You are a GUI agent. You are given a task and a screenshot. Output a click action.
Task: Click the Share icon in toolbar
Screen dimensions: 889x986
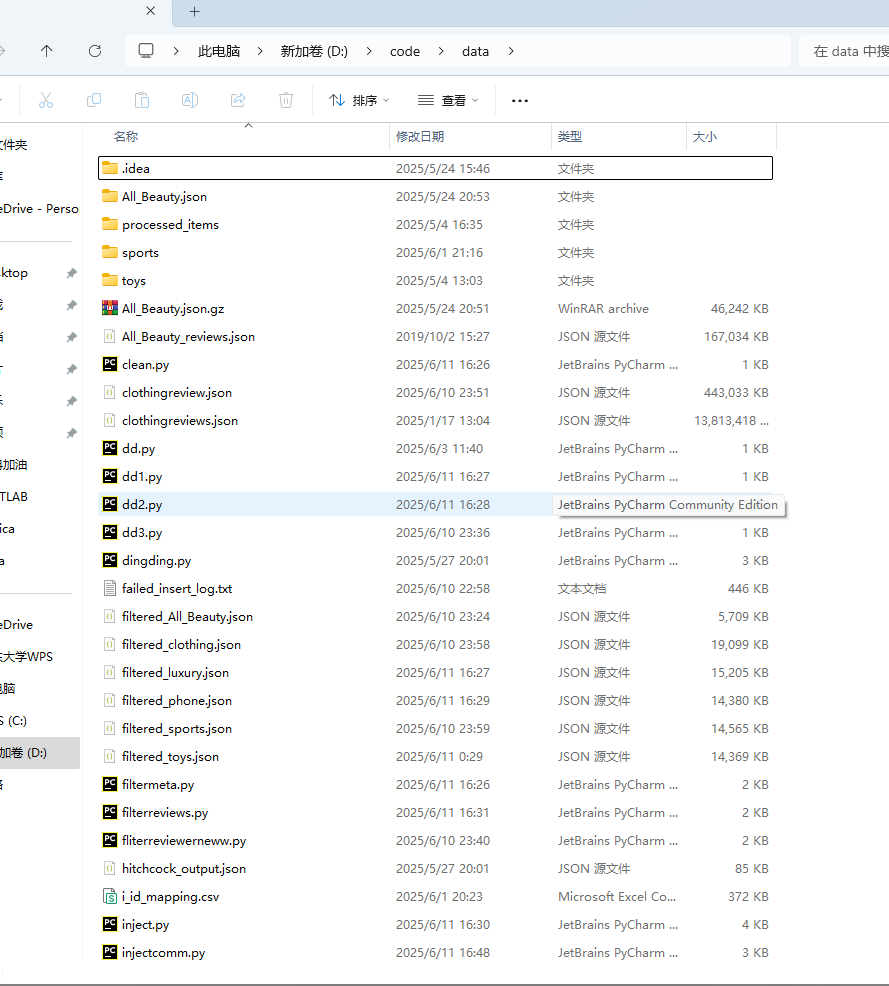pyautogui.click(x=238, y=100)
